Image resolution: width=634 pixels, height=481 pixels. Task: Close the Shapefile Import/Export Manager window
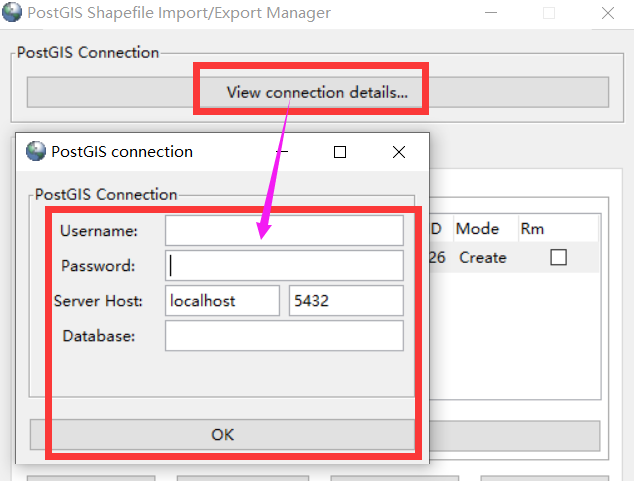click(x=608, y=13)
